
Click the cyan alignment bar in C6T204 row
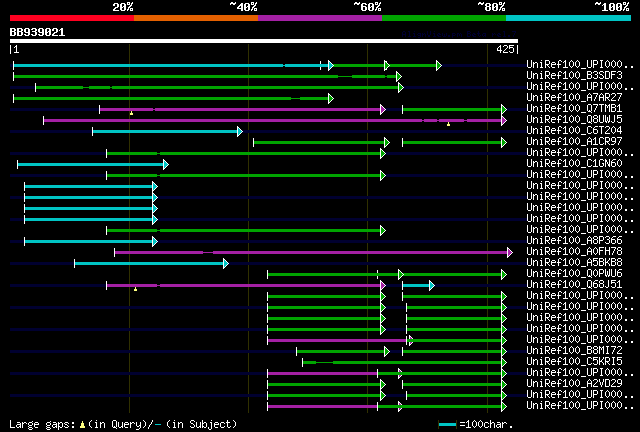[167, 131]
